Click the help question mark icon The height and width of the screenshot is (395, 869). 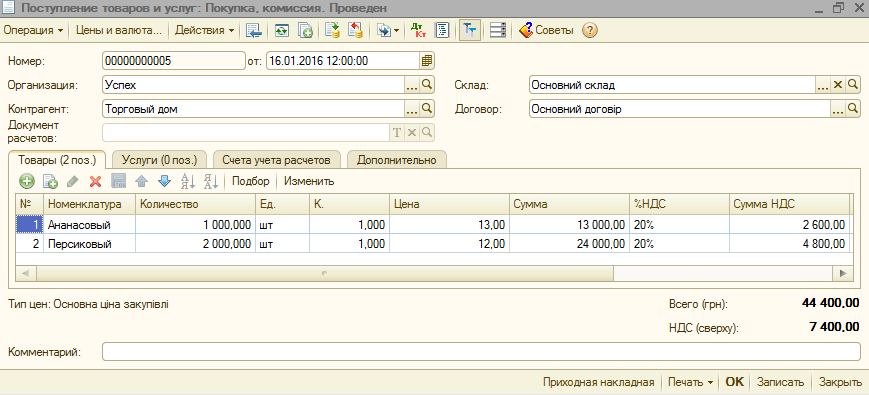[x=590, y=30]
